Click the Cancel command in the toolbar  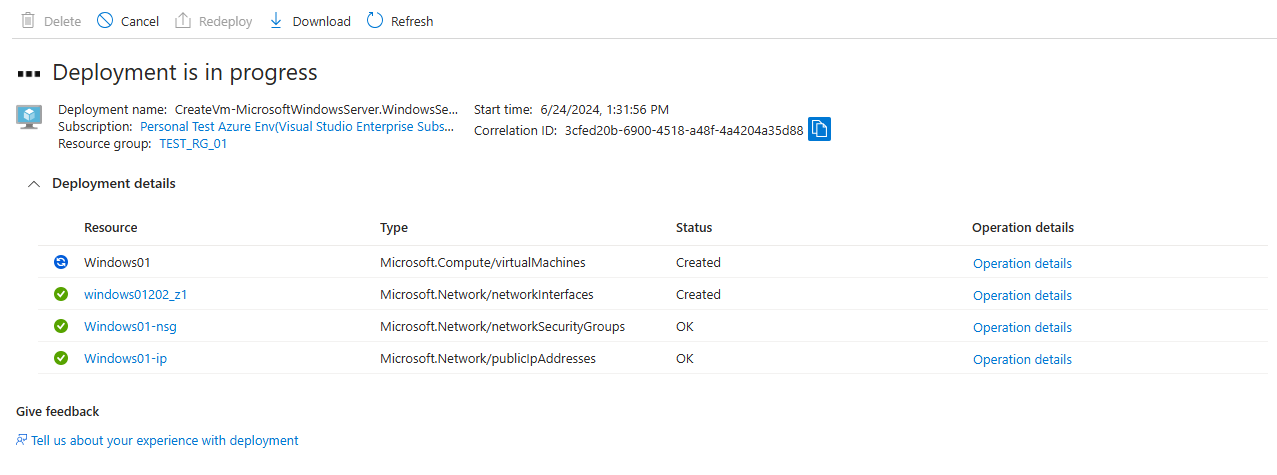click(x=128, y=21)
